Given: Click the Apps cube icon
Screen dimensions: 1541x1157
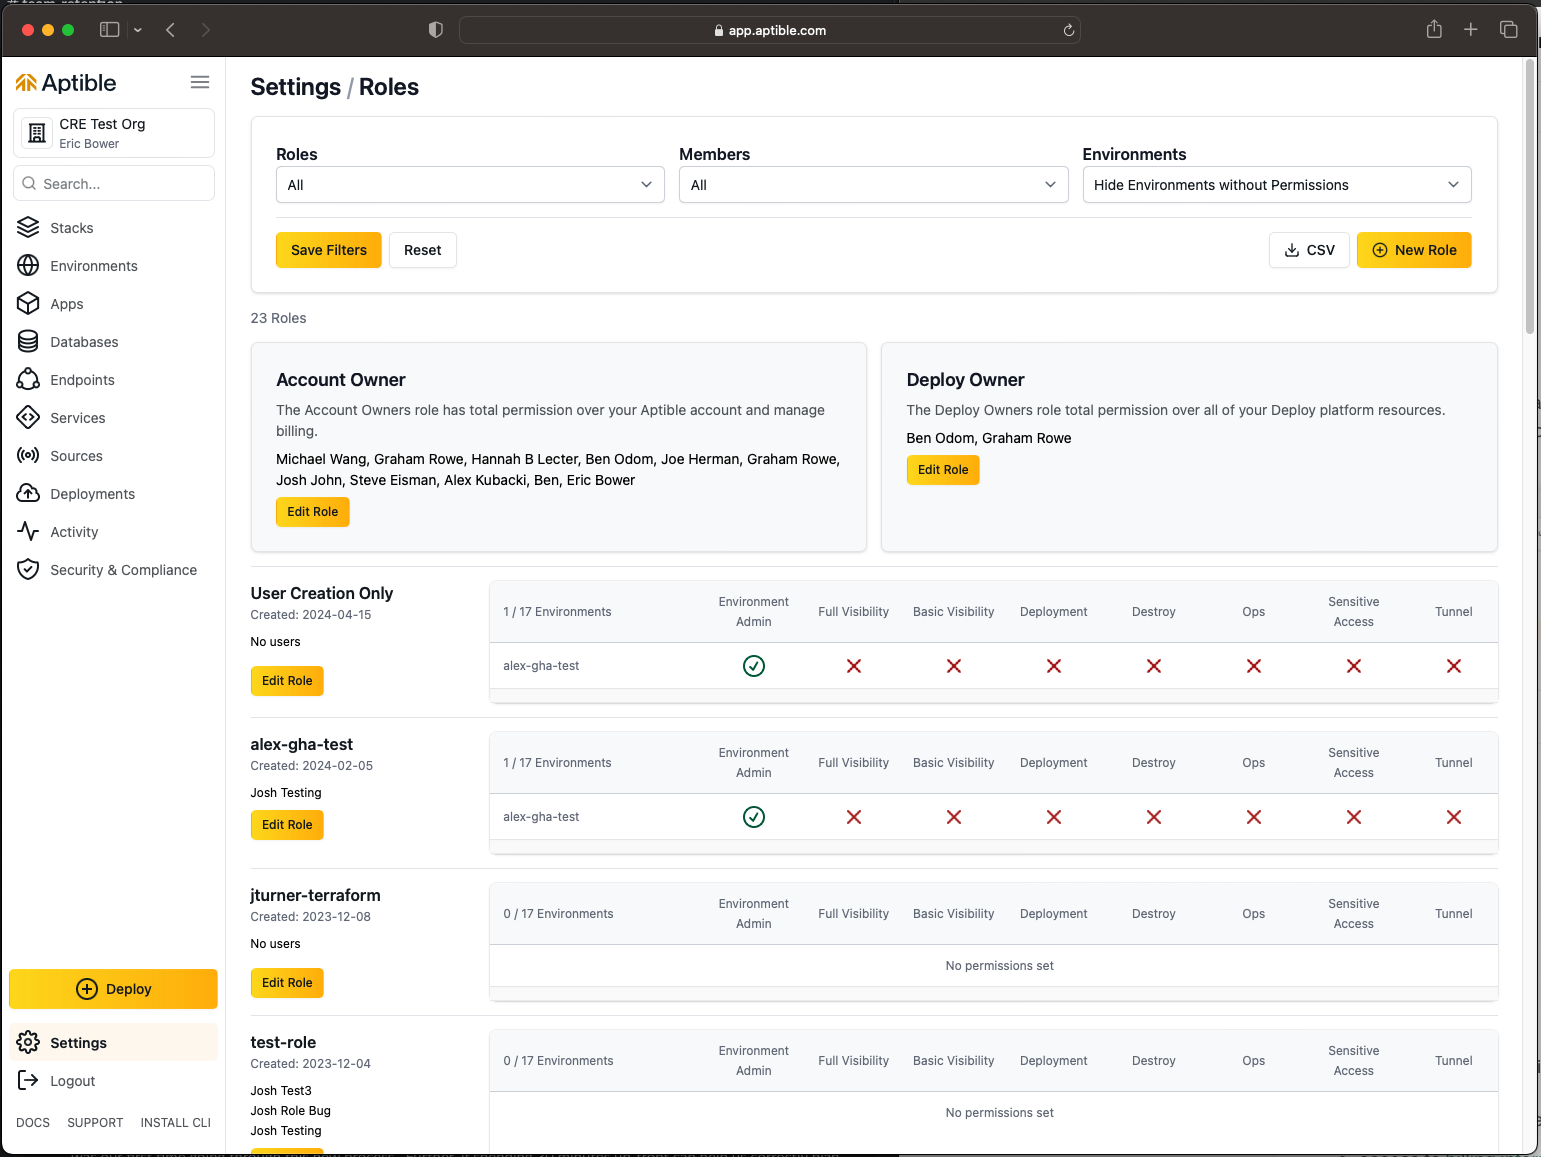Looking at the screenshot, I should point(28,304).
